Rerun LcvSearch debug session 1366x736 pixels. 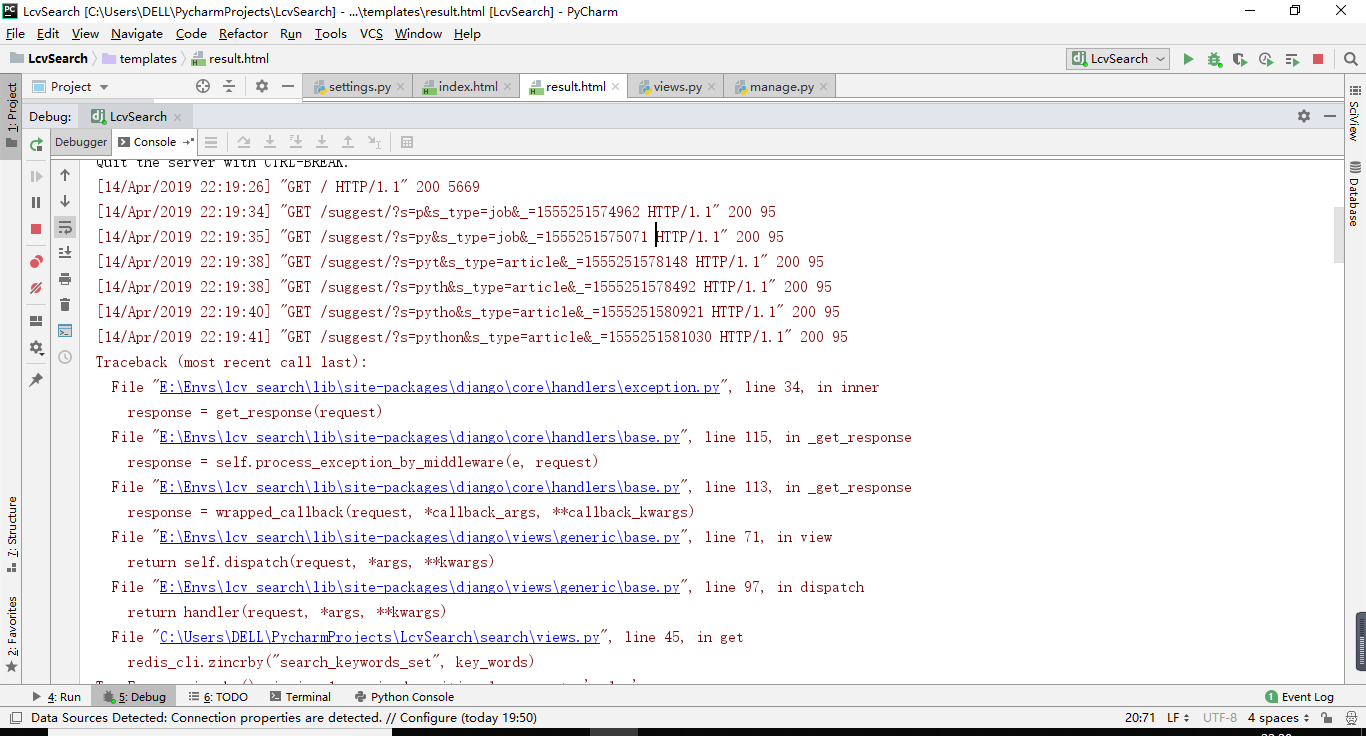click(36, 144)
